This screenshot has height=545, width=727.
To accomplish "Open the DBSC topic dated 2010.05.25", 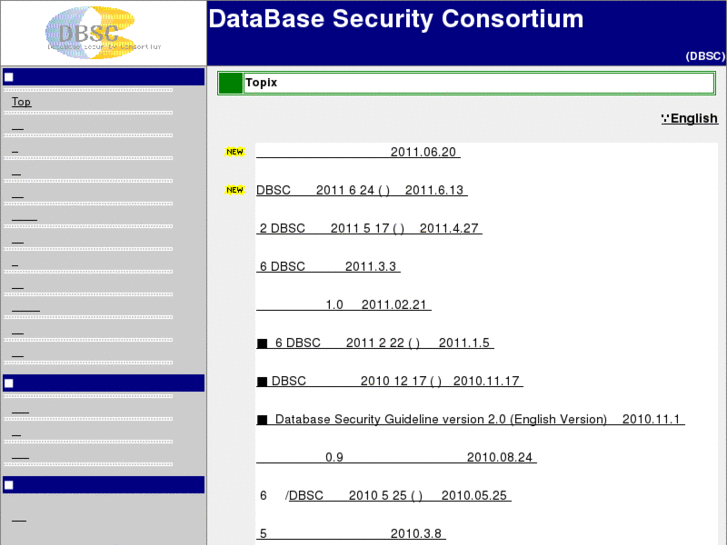I will tap(400, 496).
